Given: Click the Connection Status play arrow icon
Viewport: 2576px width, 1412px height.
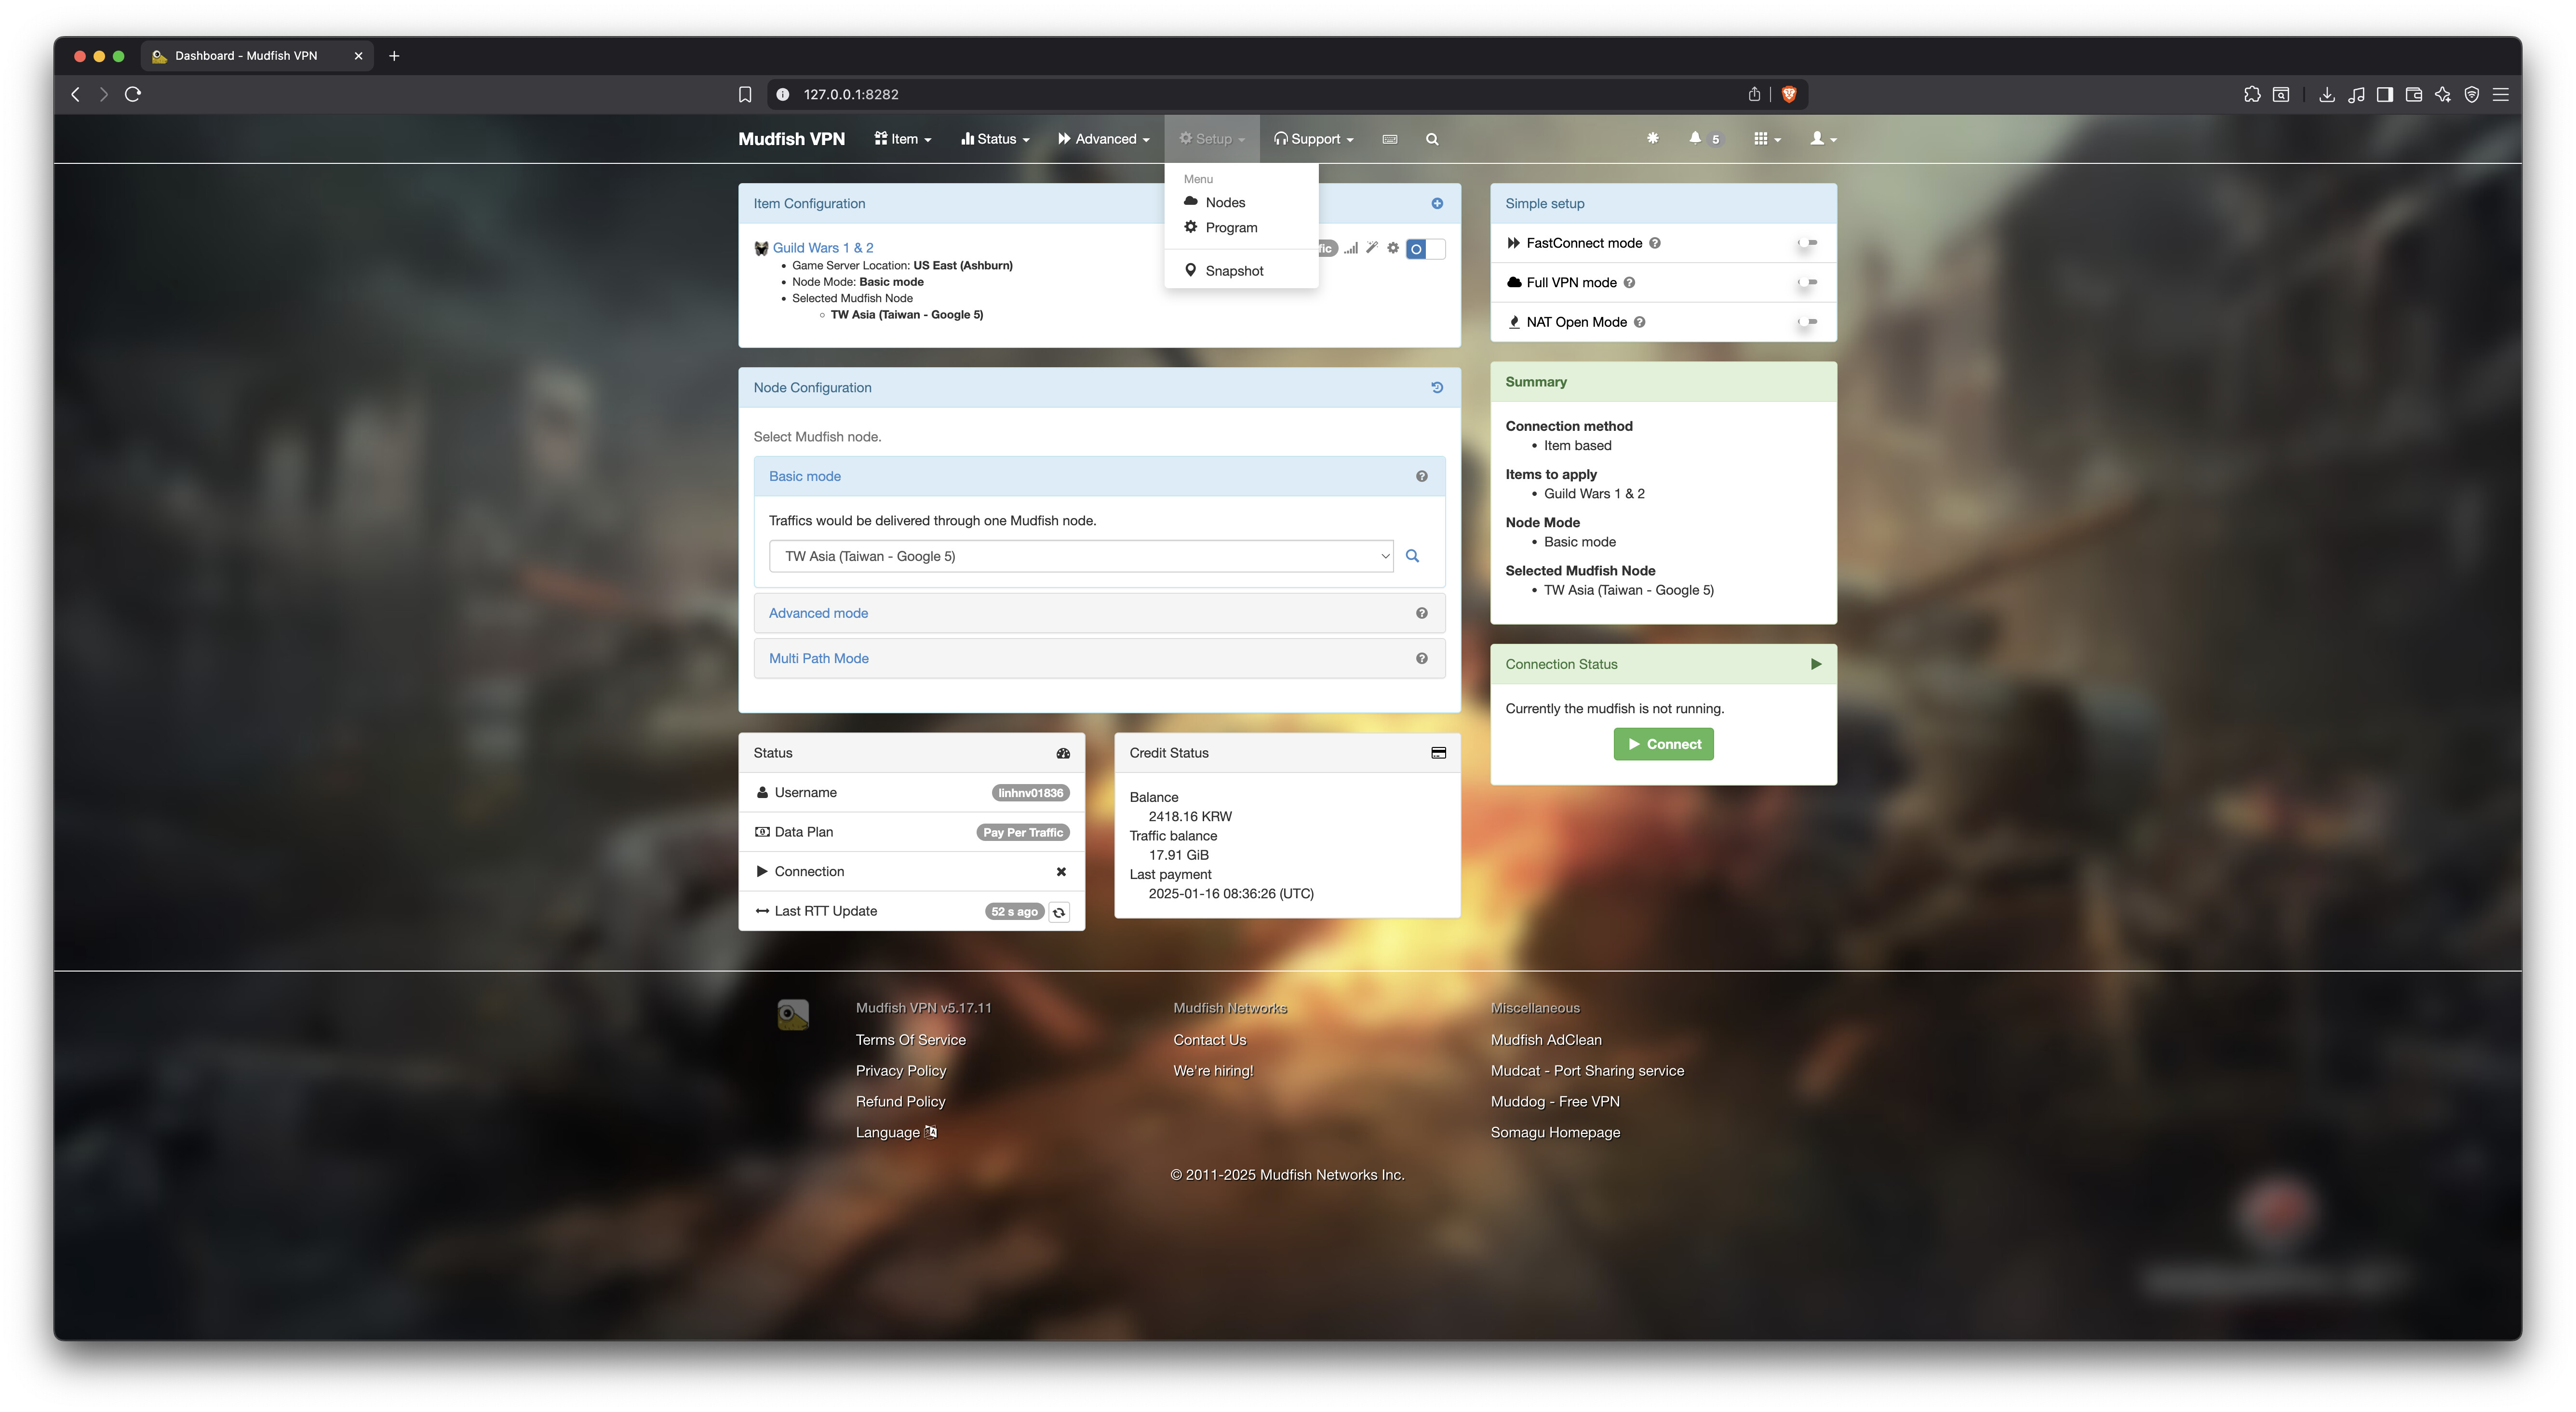Looking at the screenshot, I should (x=1816, y=664).
